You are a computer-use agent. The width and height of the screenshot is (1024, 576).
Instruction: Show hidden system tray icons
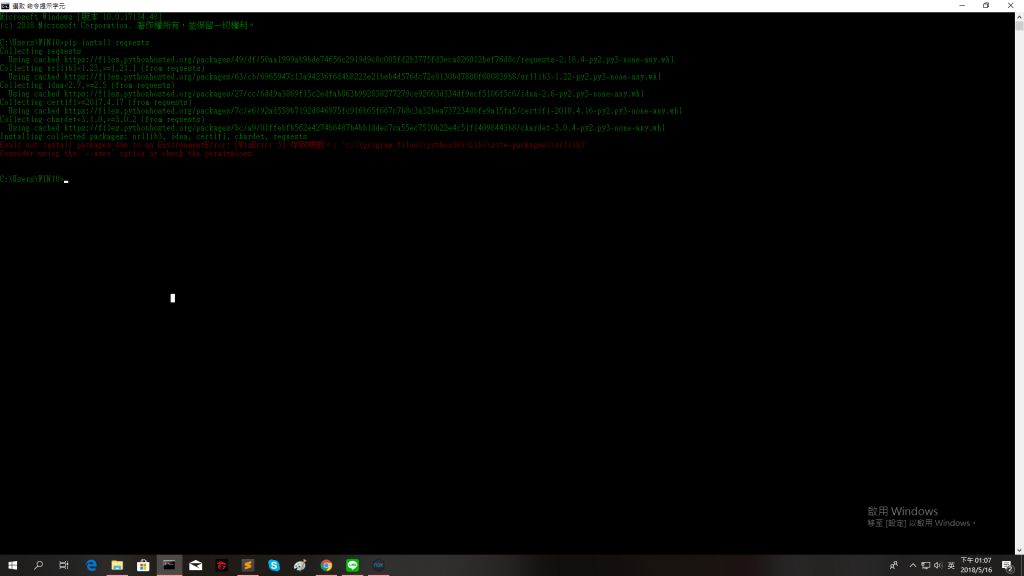click(912, 566)
